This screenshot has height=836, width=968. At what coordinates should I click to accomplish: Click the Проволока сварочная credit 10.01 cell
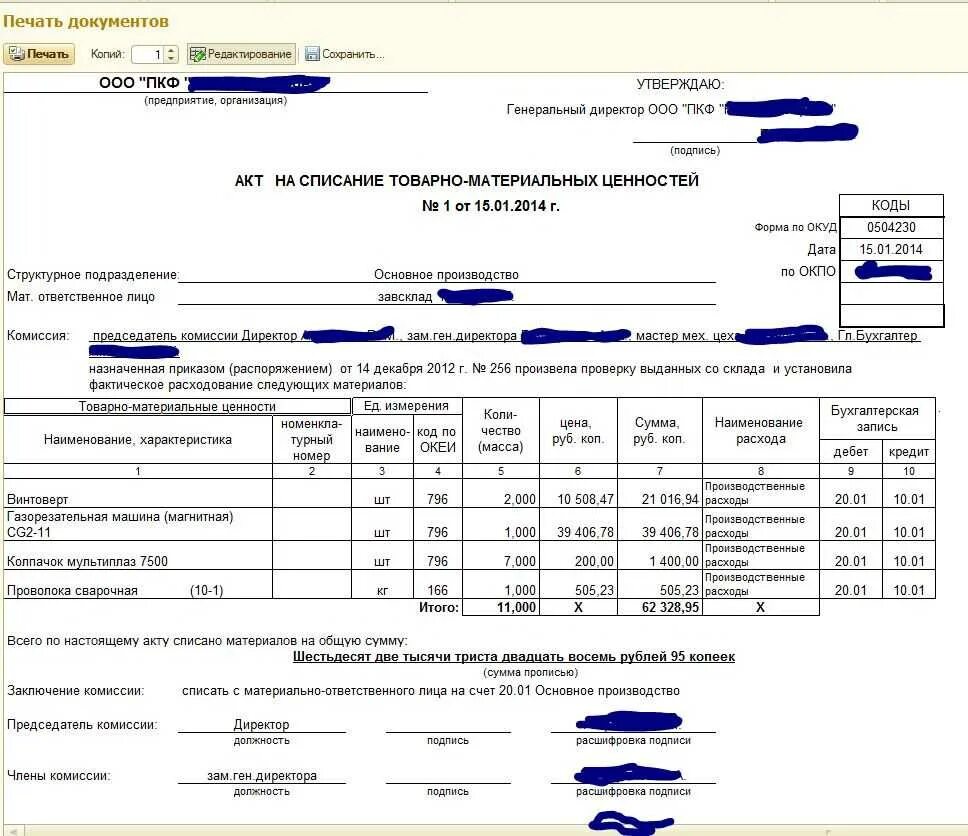coord(909,584)
